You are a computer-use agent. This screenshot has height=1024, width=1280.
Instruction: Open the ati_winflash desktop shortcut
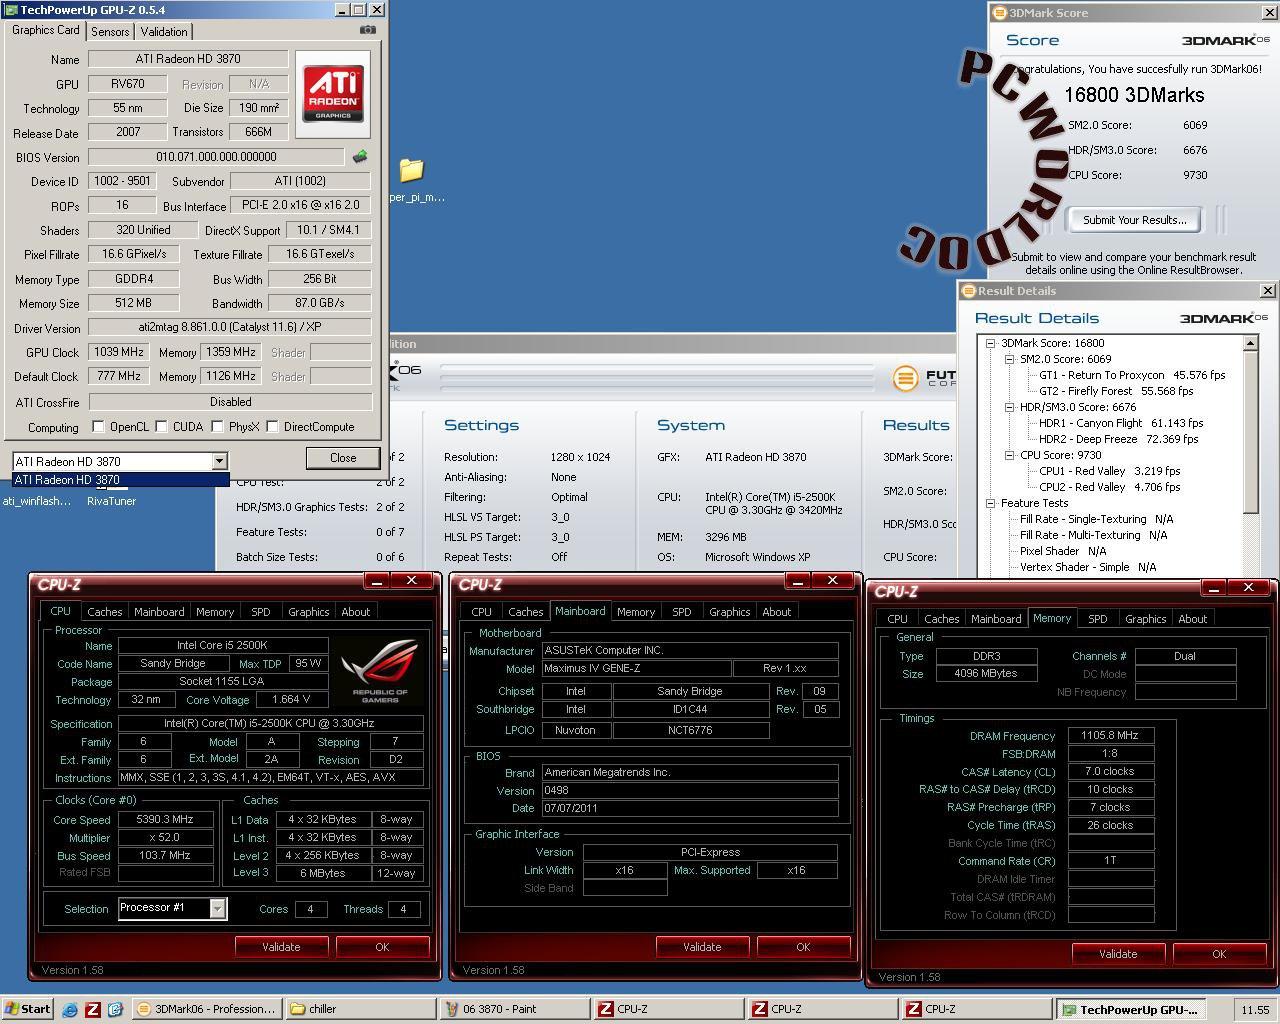37,501
